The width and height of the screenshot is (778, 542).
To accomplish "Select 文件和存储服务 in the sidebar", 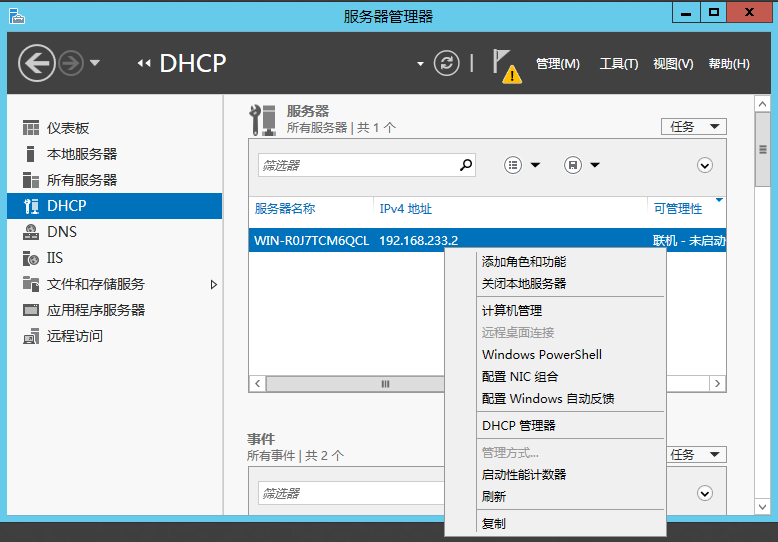I will pos(115,284).
